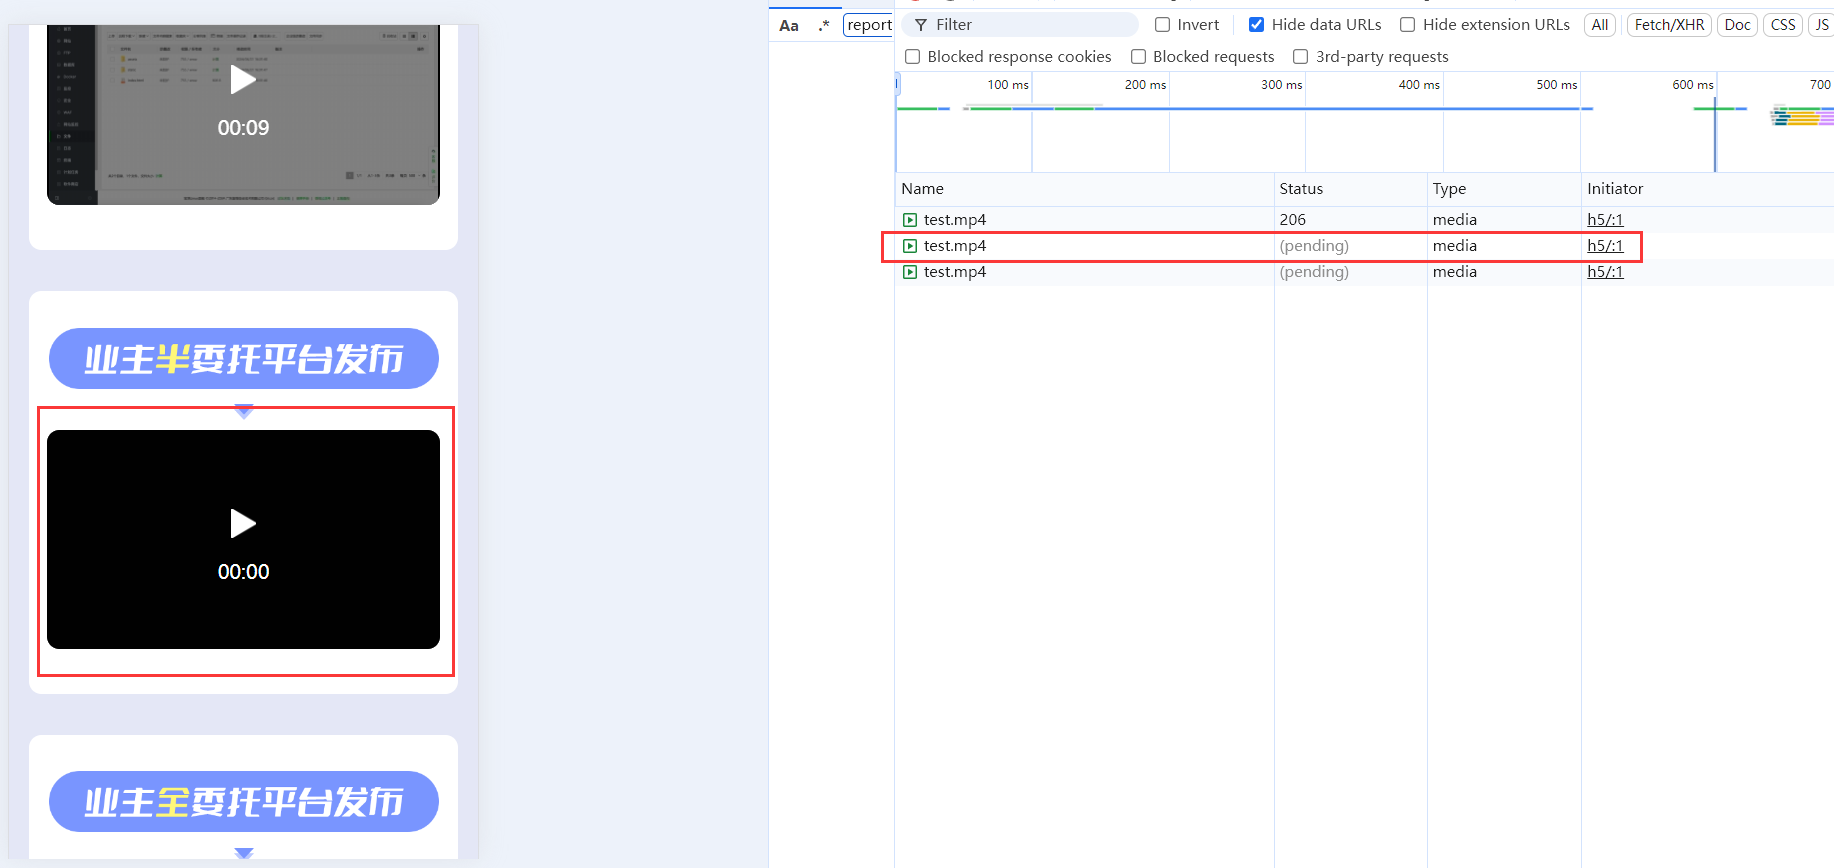The width and height of the screenshot is (1834, 868).
Task: Sort by the Status column header
Action: (x=1350, y=189)
